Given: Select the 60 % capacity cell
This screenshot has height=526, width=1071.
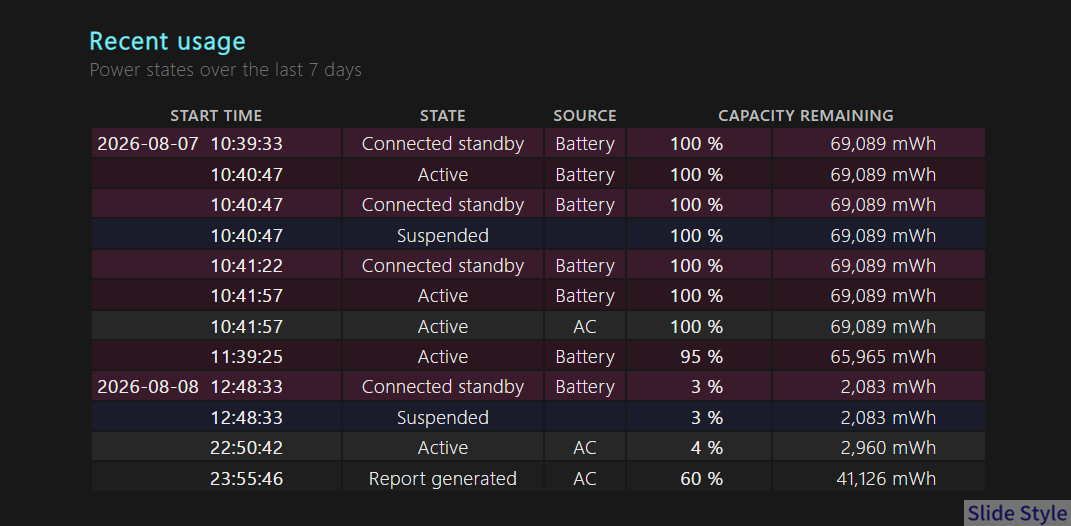Looking at the screenshot, I should (699, 478).
